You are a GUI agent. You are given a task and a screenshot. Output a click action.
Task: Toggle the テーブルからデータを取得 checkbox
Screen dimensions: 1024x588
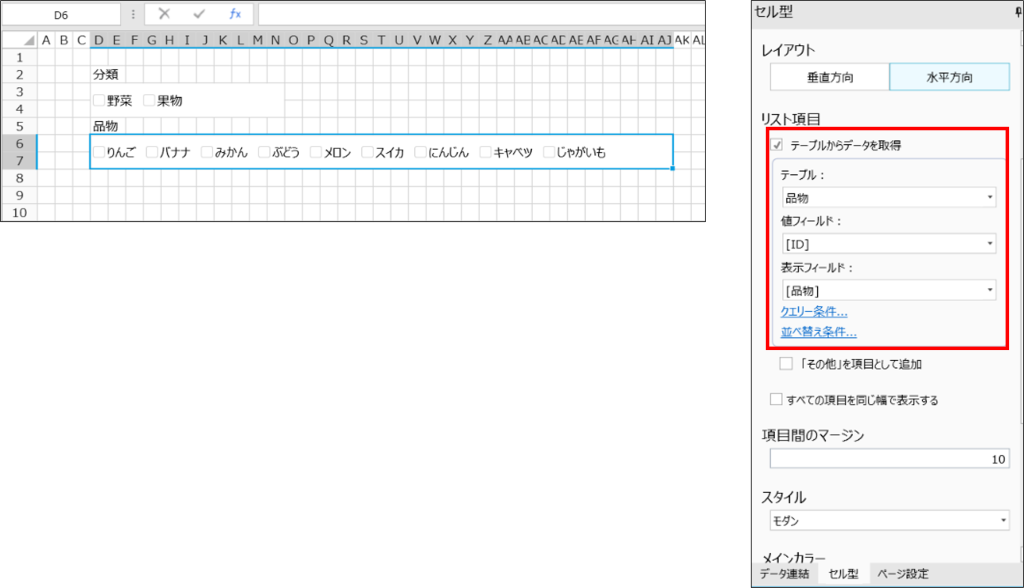777,146
